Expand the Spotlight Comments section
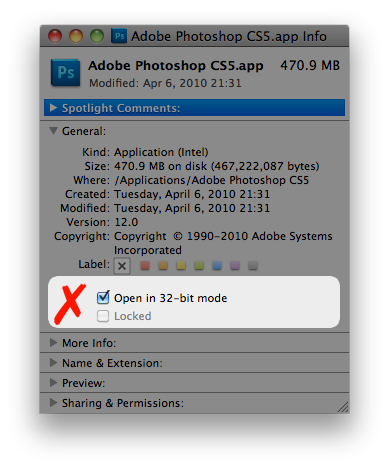 (53, 108)
